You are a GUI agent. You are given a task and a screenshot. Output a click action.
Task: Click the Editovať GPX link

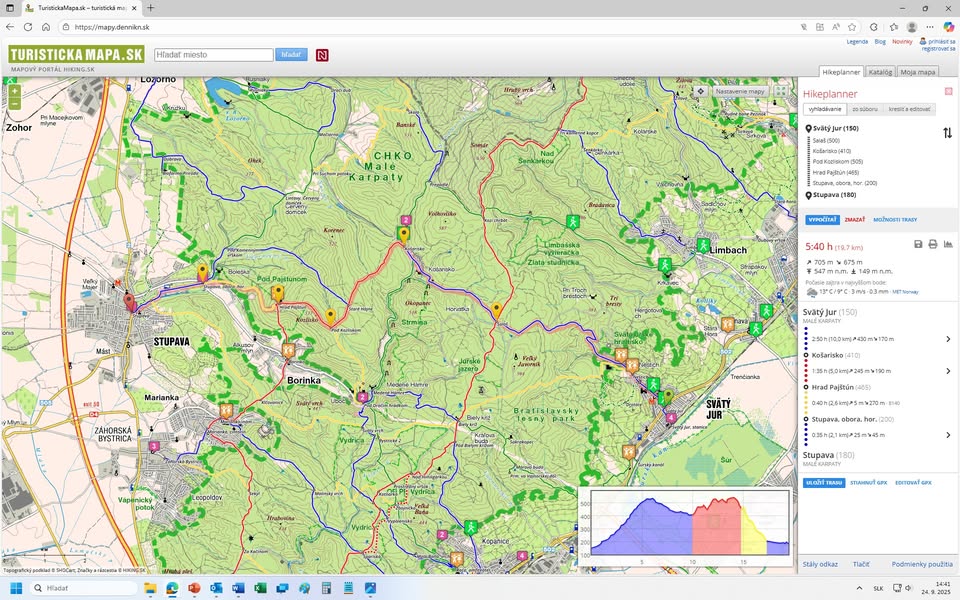pos(913,482)
